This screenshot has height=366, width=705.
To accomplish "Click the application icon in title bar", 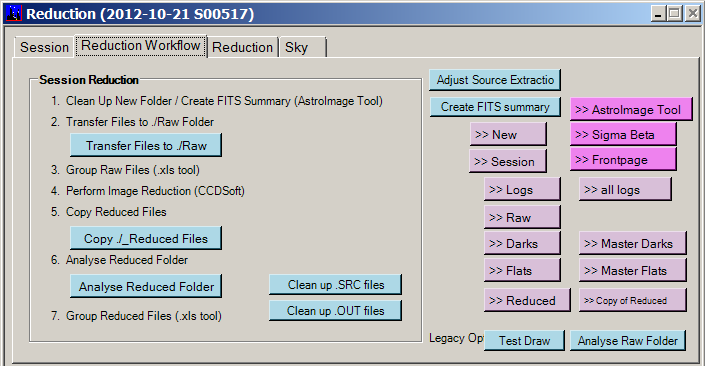I will tap(14, 13).
